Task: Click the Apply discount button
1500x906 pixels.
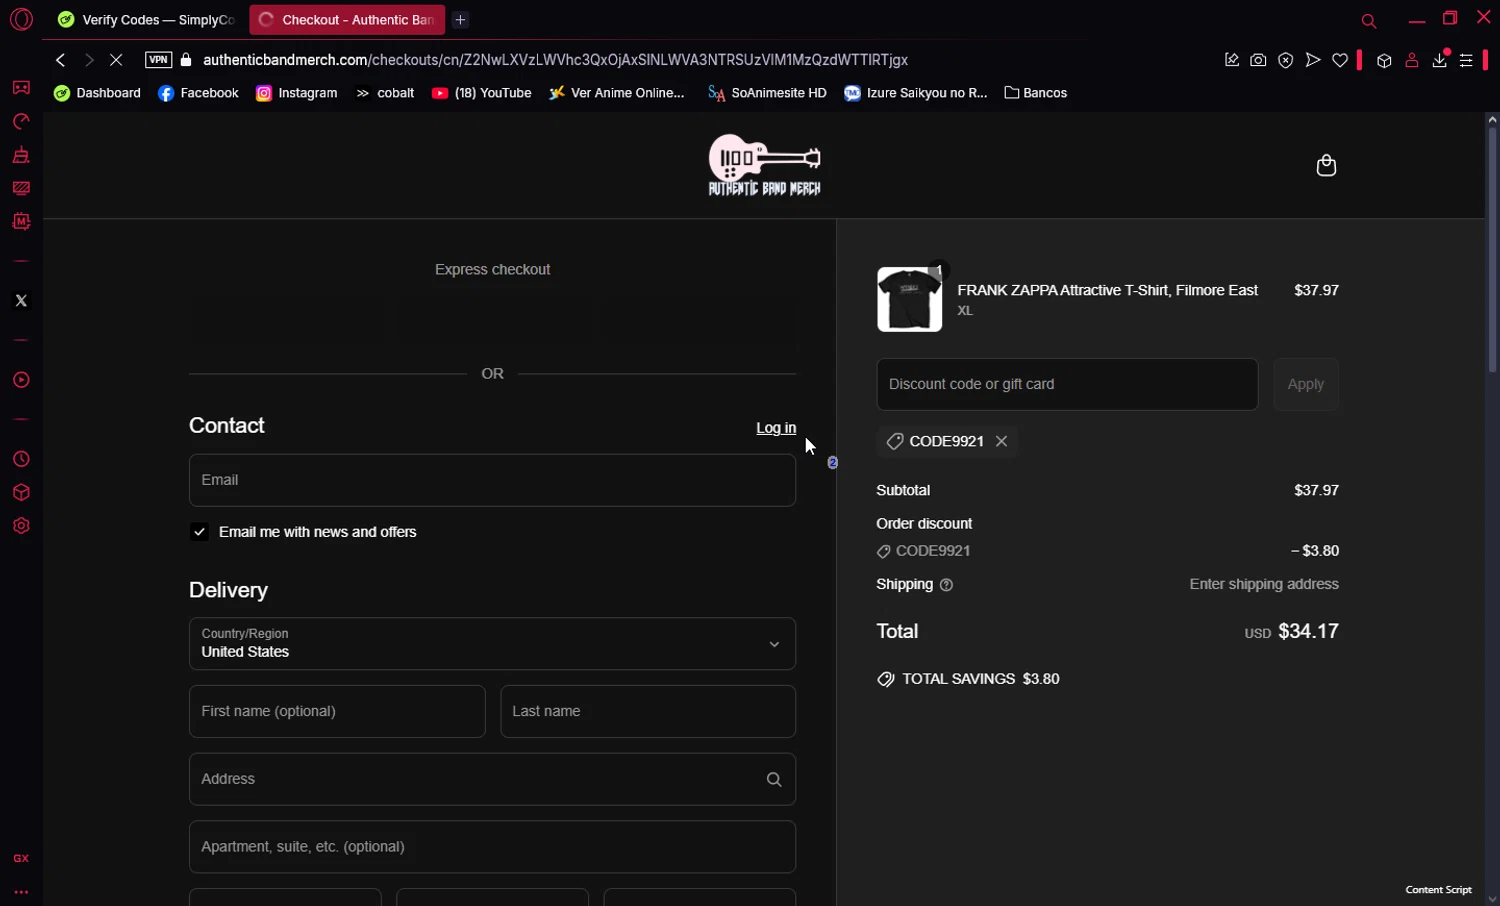Action: pos(1306,384)
